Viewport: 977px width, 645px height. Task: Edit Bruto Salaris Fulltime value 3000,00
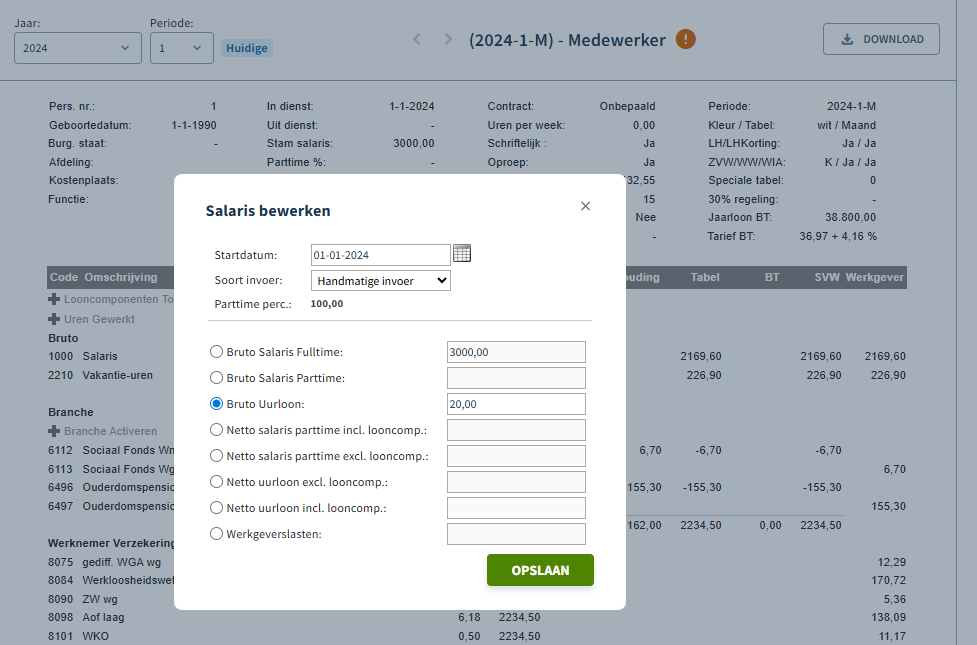point(516,352)
